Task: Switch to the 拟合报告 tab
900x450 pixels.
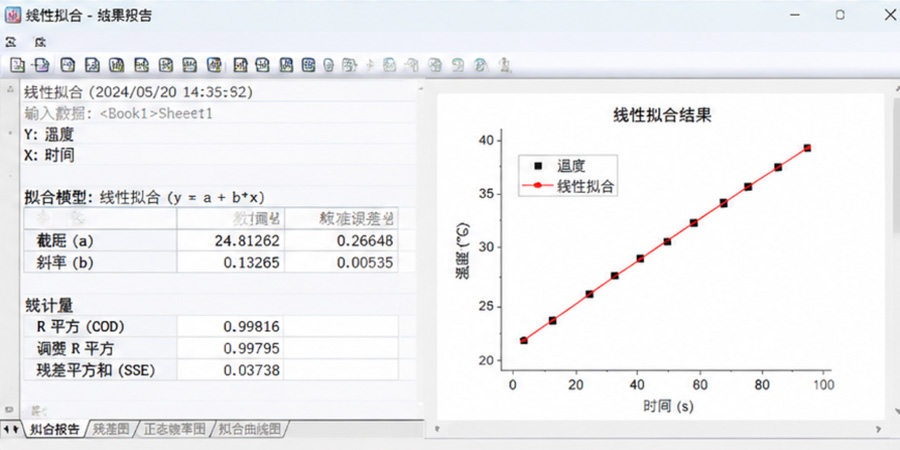Action: (x=54, y=429)
